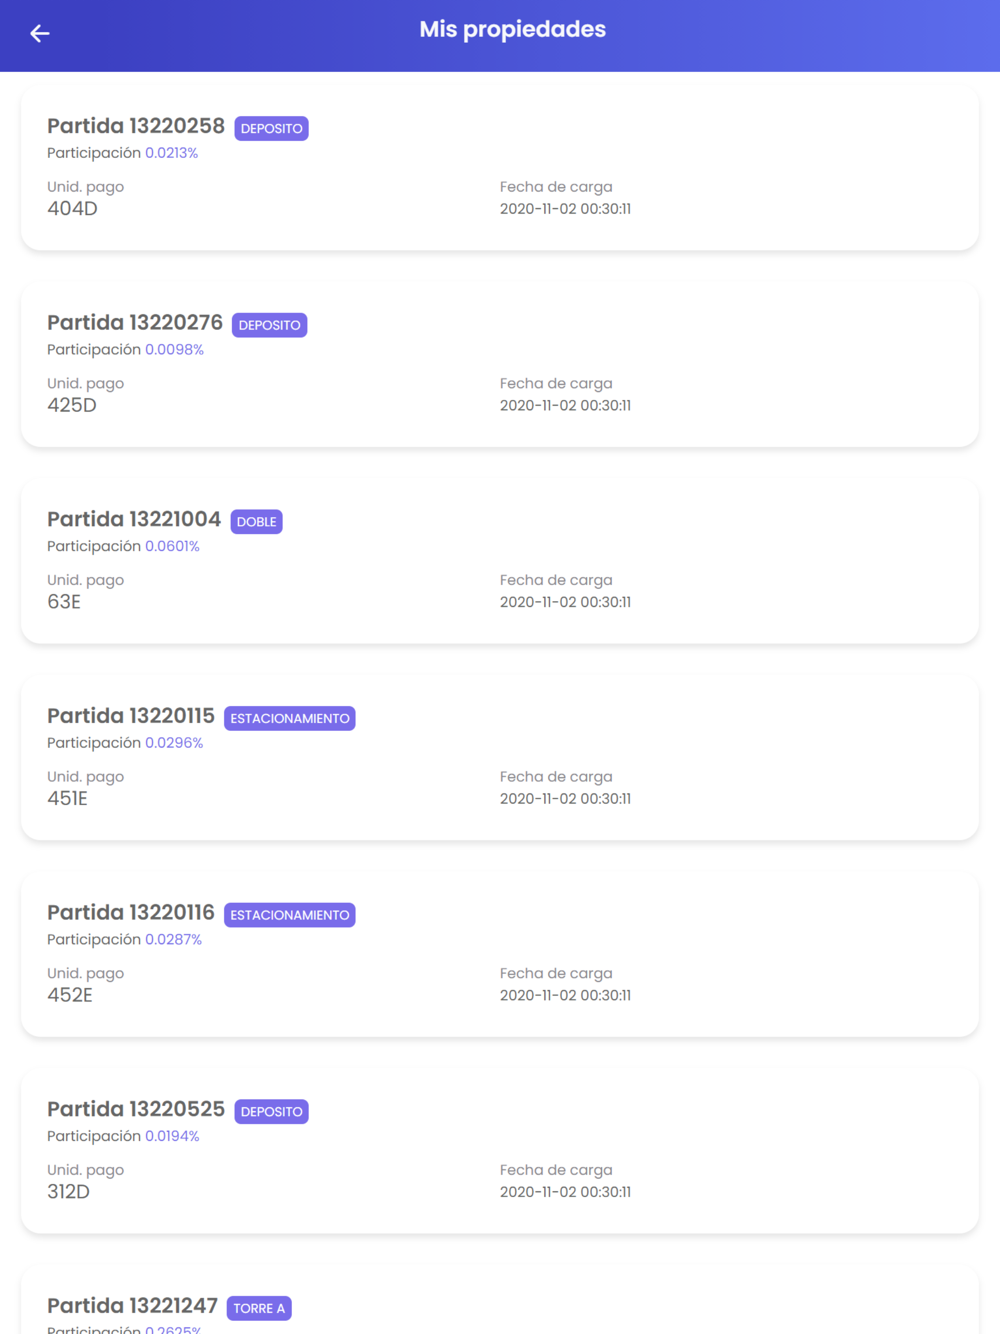Screen dimensions: 1000x1334
Task: Select the TORRE A badge
Action: [x=259, y=1308]
